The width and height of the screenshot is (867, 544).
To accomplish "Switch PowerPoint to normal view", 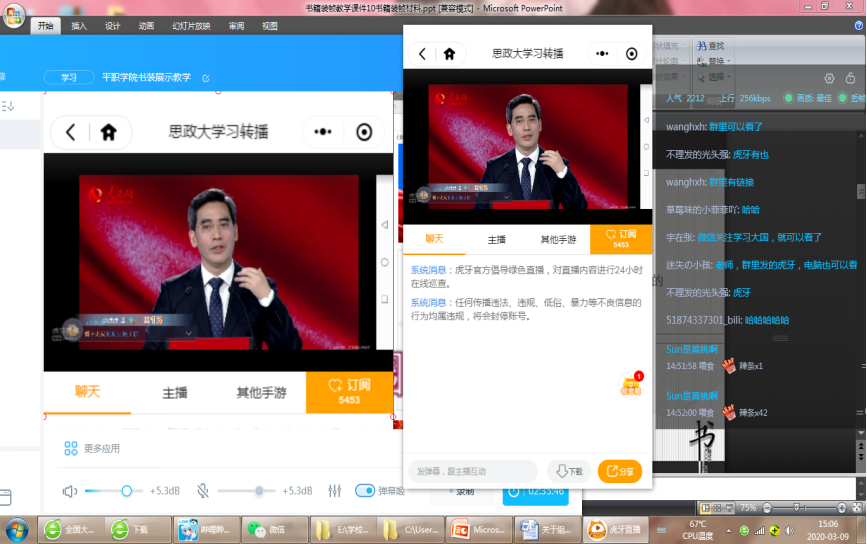I will 706,508.
